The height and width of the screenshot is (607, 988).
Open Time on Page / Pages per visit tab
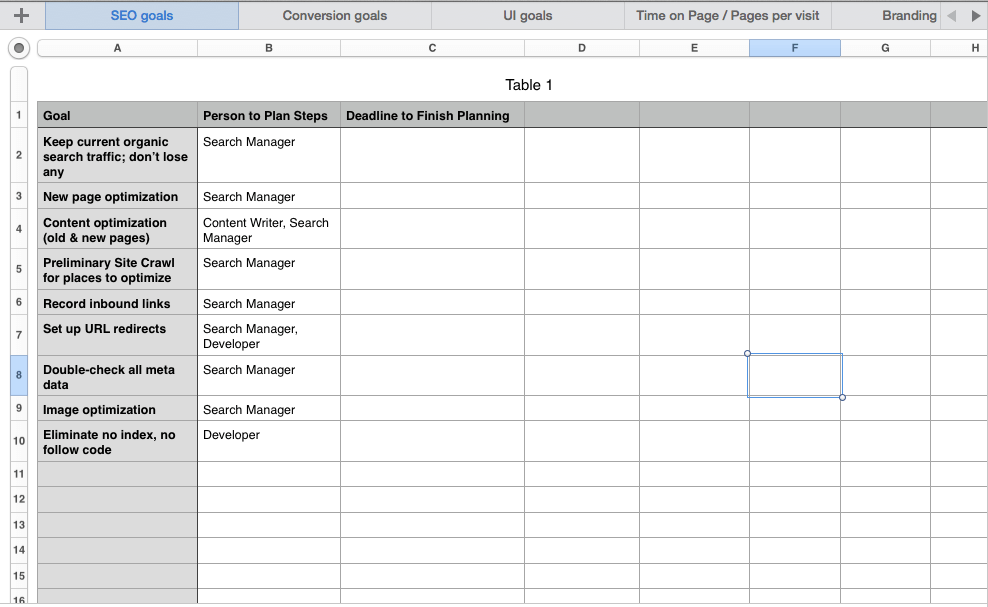pyautogui.click(x=728, y=16)
